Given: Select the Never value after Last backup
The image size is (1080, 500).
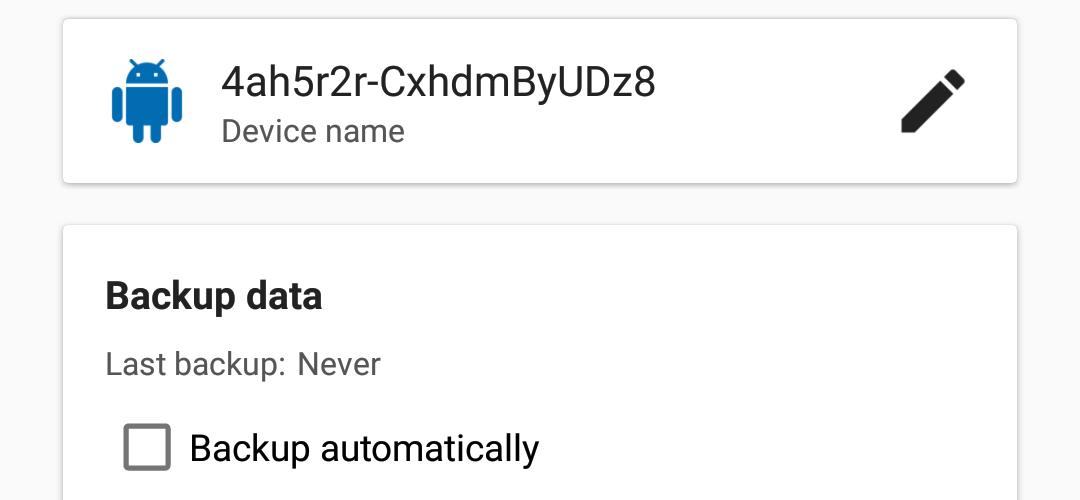Looking at the screenshot, I should [339, 364].
